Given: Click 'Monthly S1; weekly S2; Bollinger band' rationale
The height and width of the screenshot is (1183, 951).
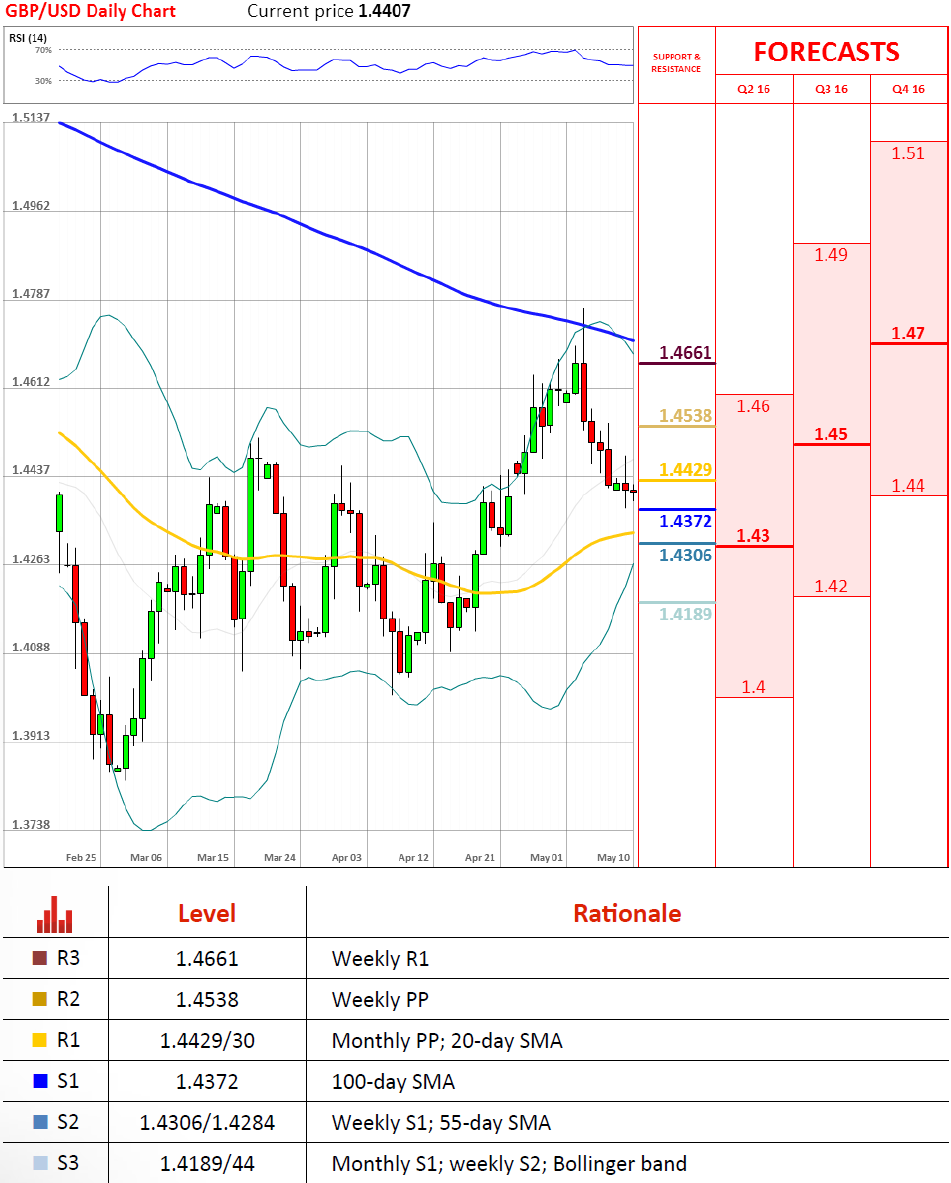Looking at the screenshot, I should point(509,1164).
